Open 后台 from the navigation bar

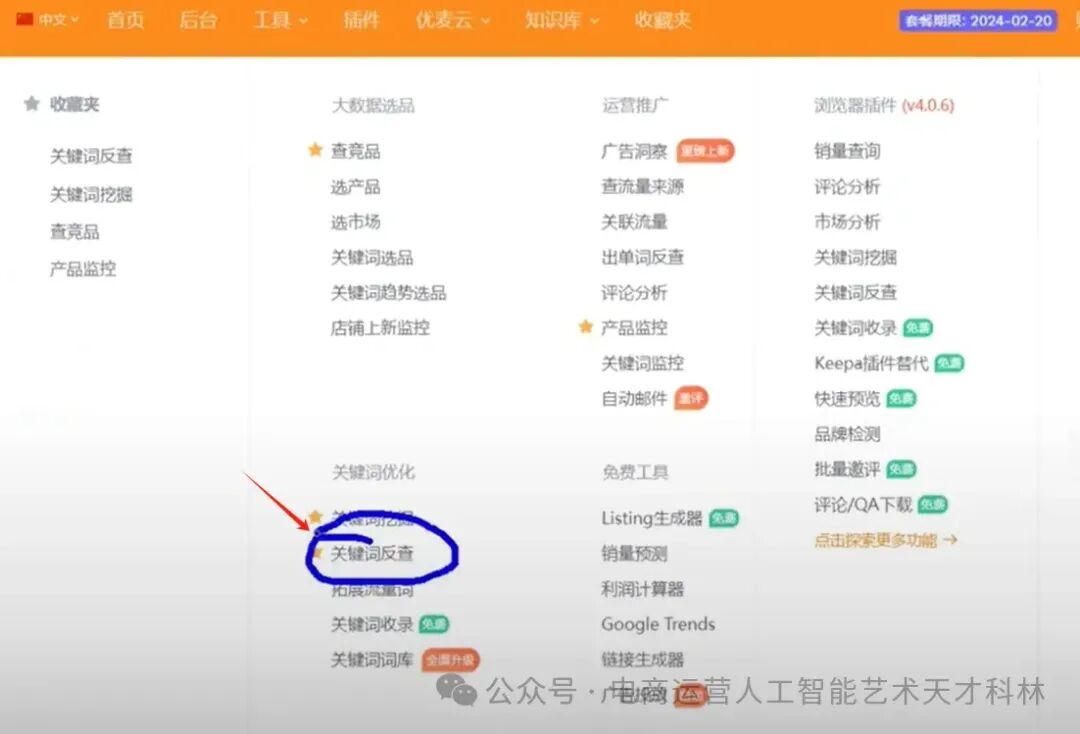point(198,18)
